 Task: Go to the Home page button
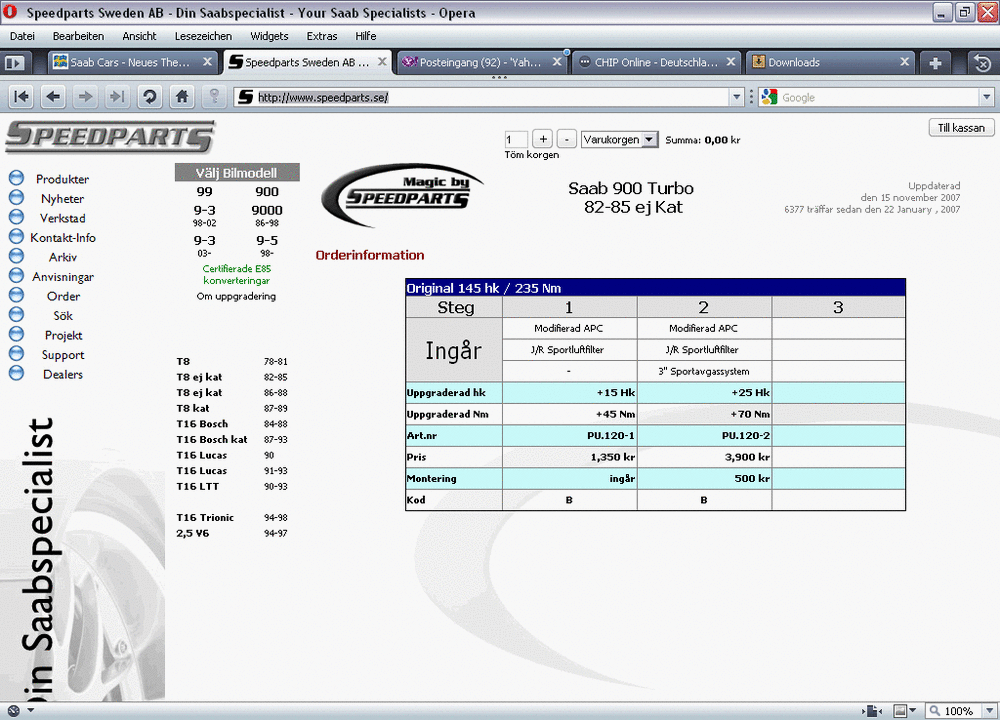[x=182, y=97]
